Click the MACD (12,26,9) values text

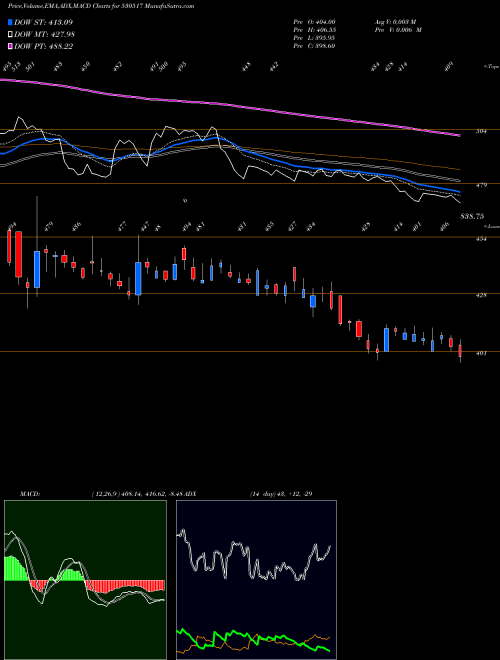pos(137,494)
